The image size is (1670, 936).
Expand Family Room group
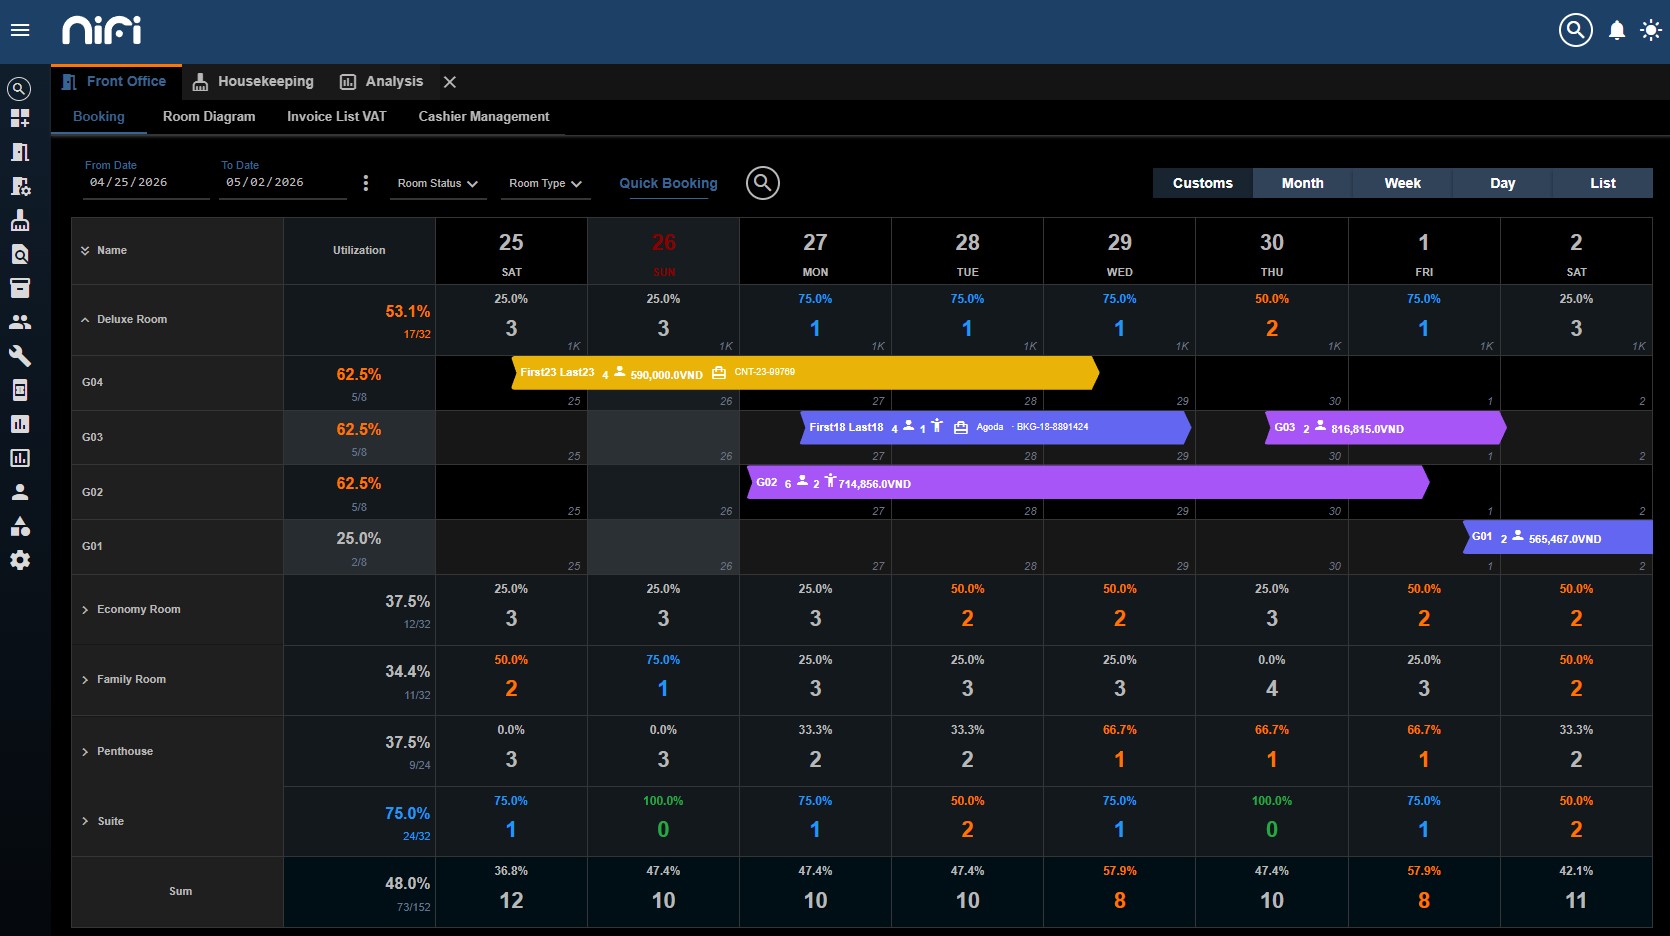85,680
